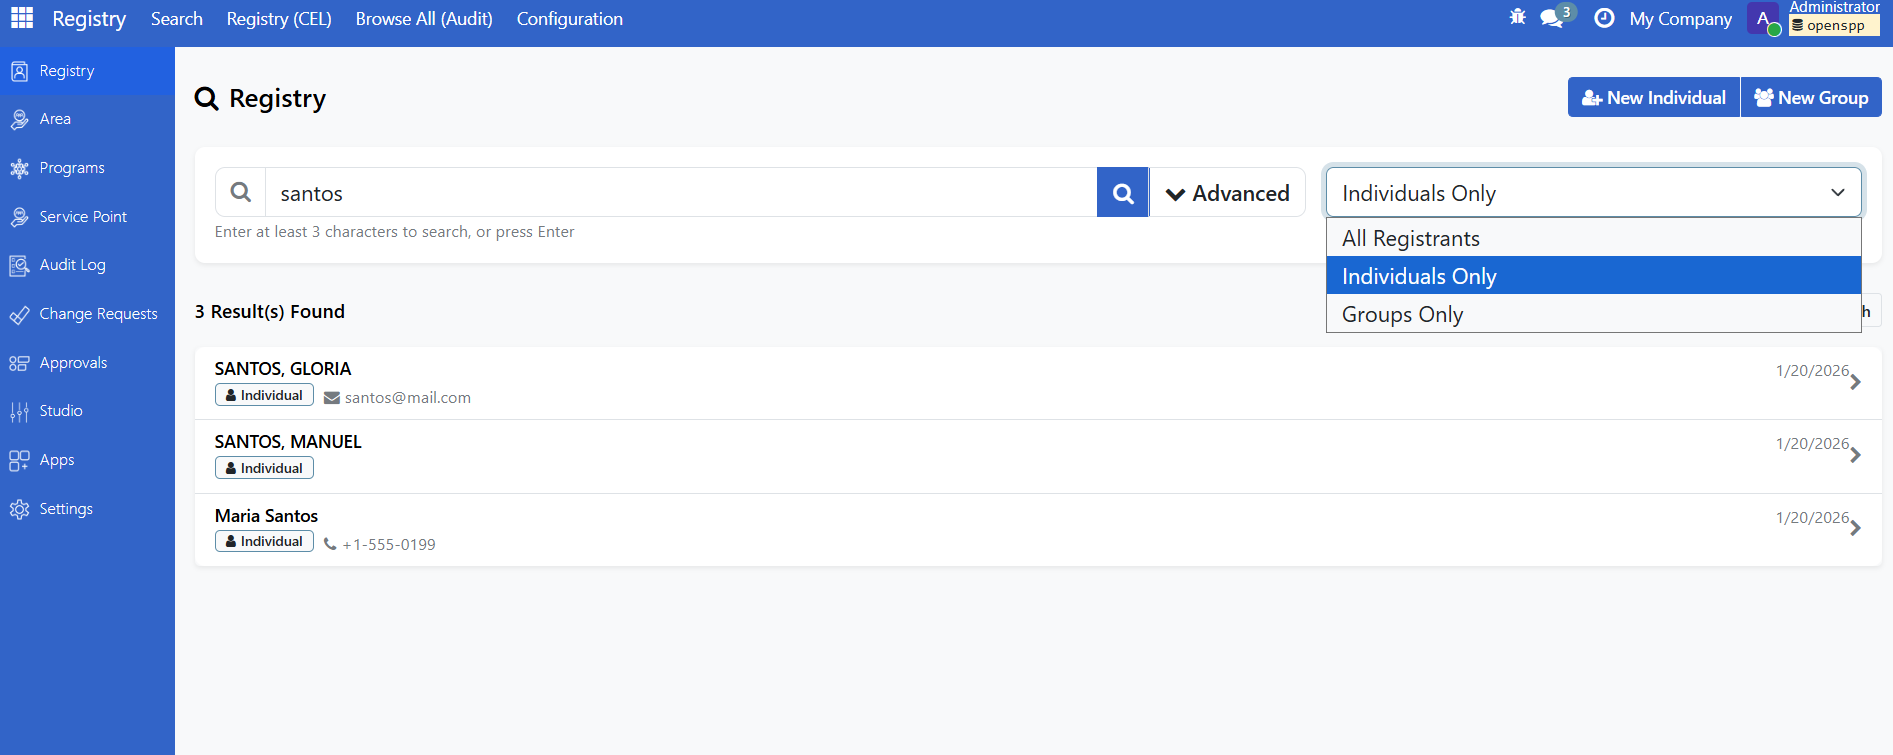This screenshot has width=1893, height=755.
Task: Click the Studio sidebar icon
Action: coord(19,411)
